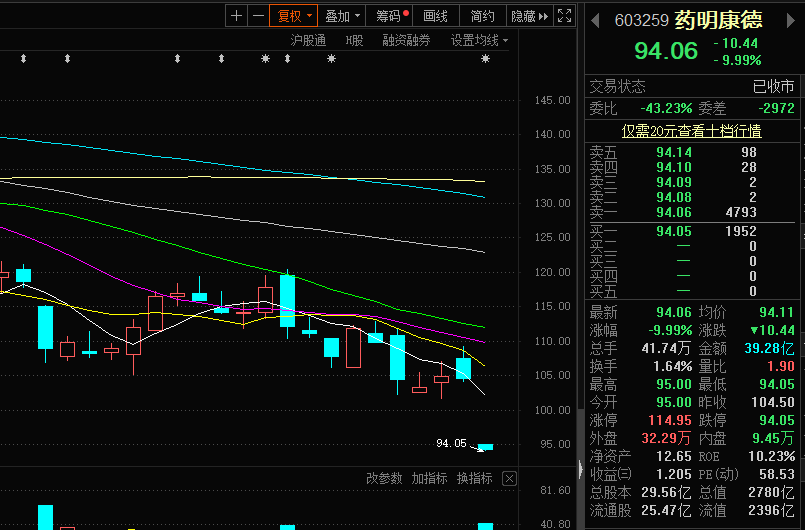
Task: Click the 卖一 price 94.06
Action: pos(674,212)
